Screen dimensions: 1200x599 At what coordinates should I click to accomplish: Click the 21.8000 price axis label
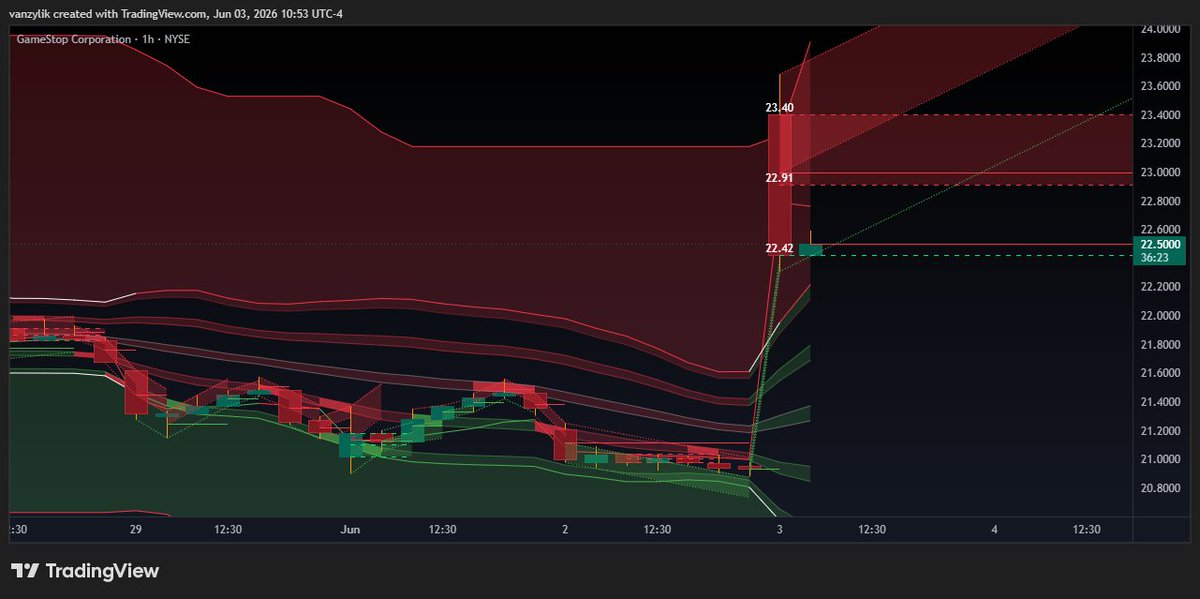(1160, 345)
